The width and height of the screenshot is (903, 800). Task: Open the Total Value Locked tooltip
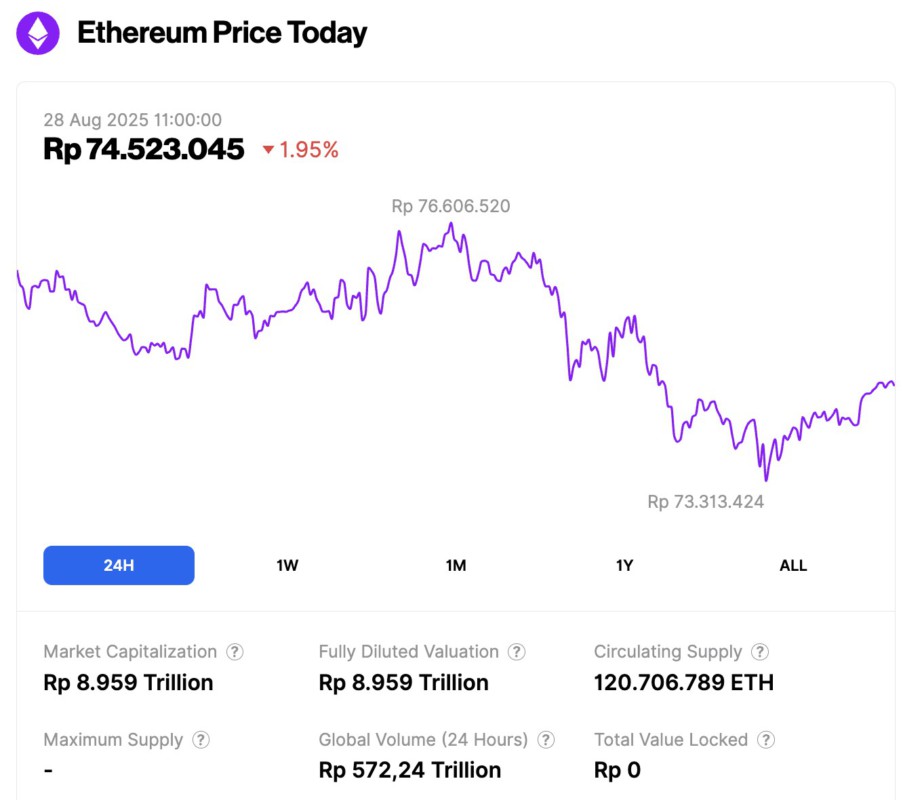click(765, 739)
